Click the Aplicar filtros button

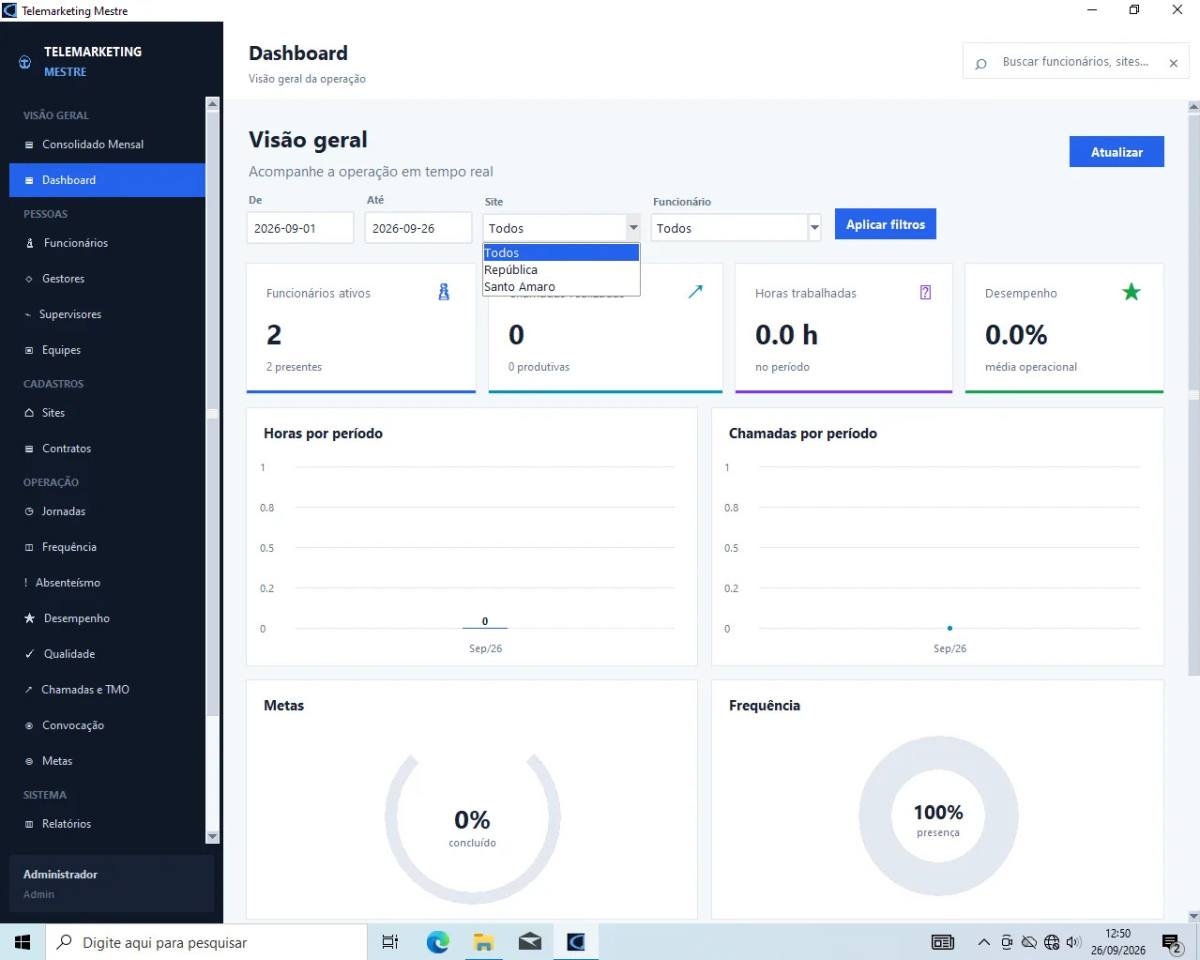[x=885, y=224]
